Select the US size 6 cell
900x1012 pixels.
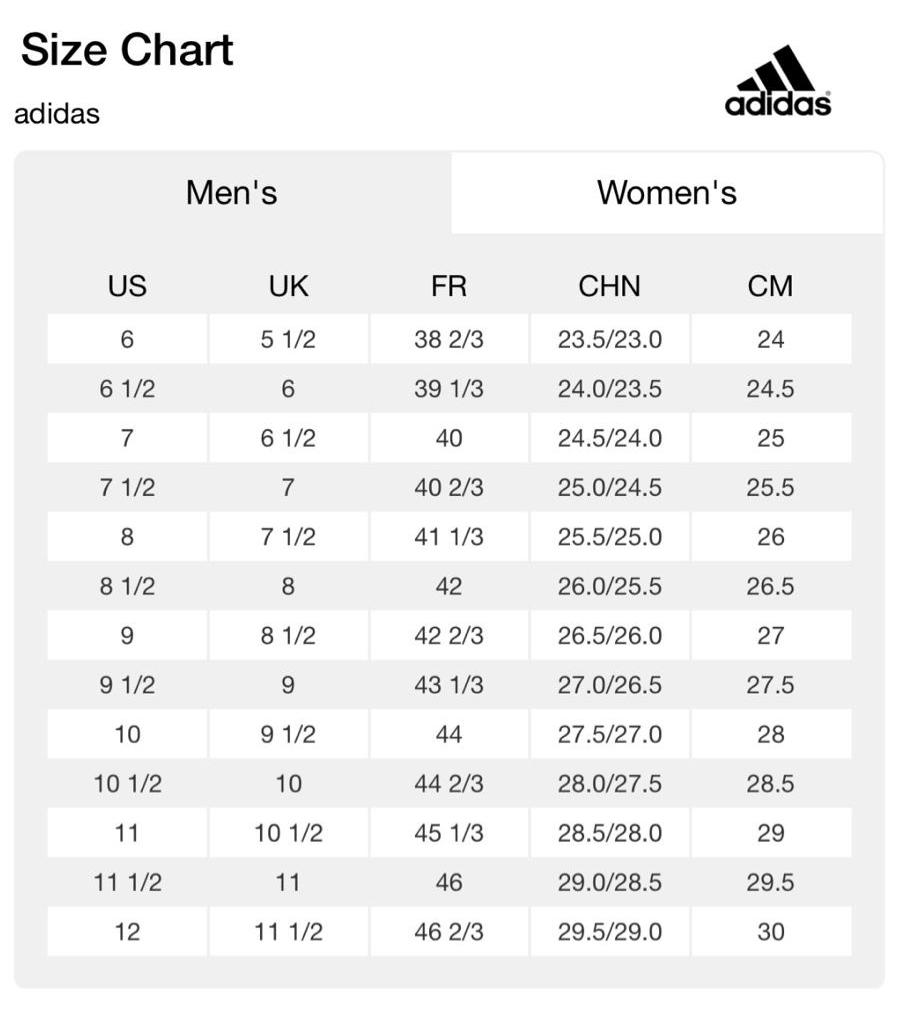click(x=127, y=339)
